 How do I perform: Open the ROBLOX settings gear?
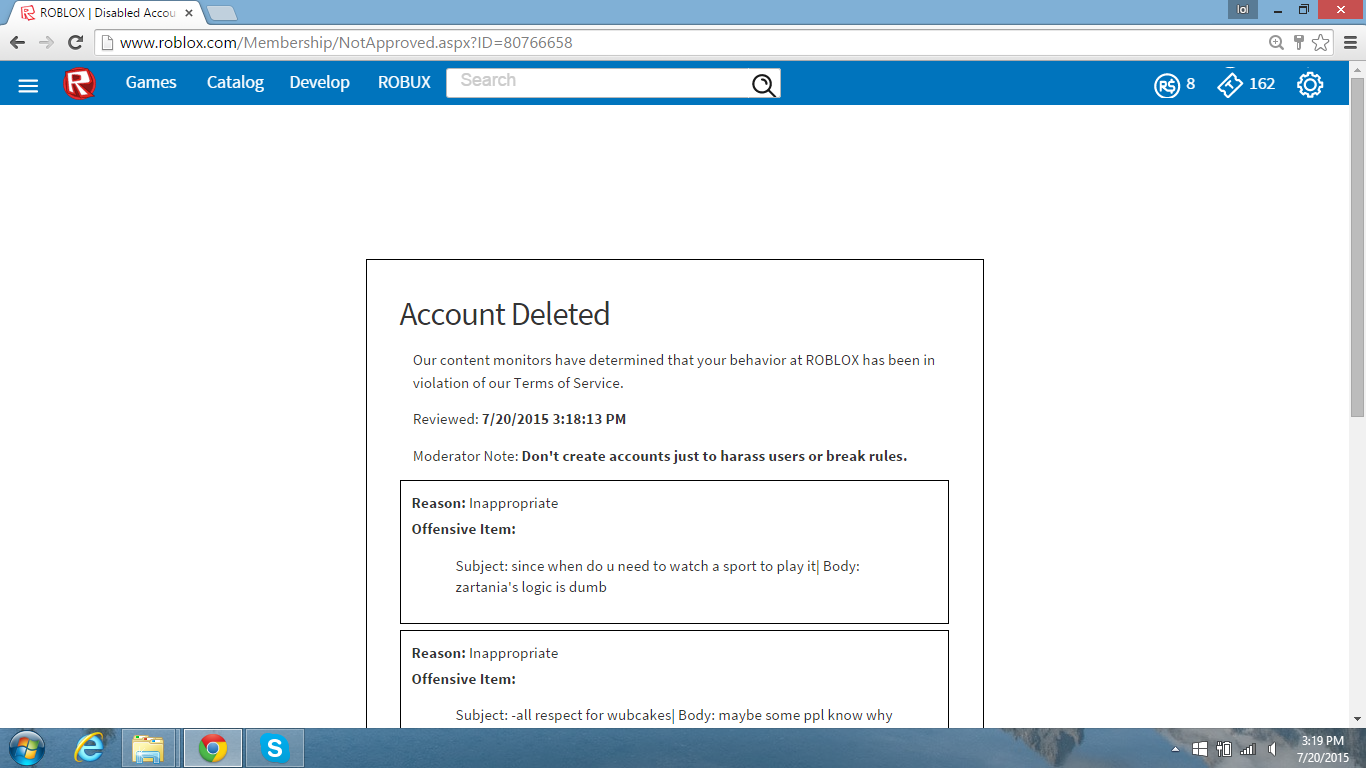click(1310, 85)
